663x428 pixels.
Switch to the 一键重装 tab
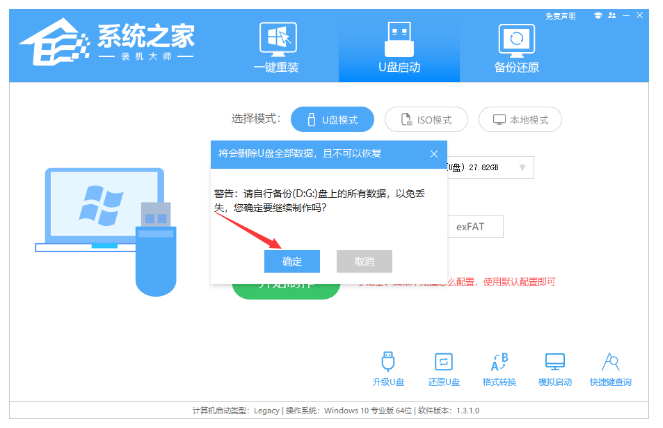pos(277,48)
